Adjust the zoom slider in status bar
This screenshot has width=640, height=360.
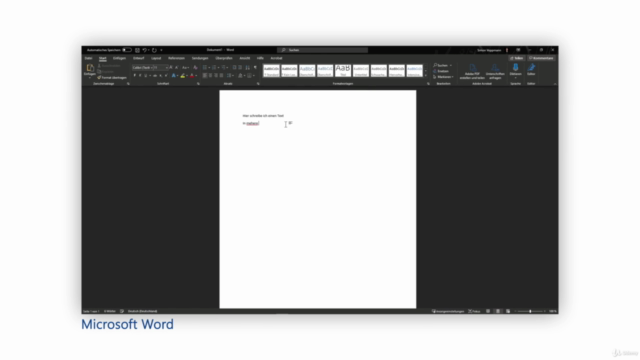pos(530,311)
